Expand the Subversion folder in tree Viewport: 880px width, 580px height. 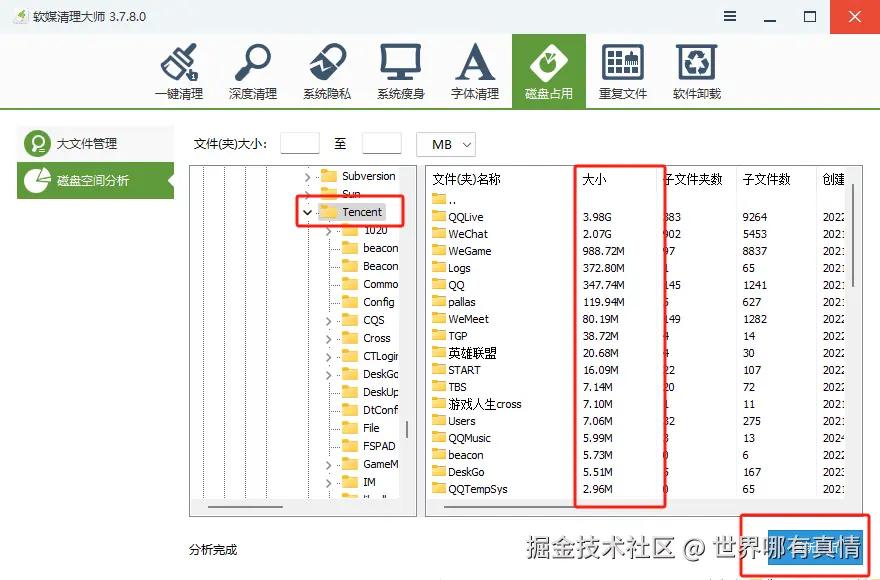307,177
